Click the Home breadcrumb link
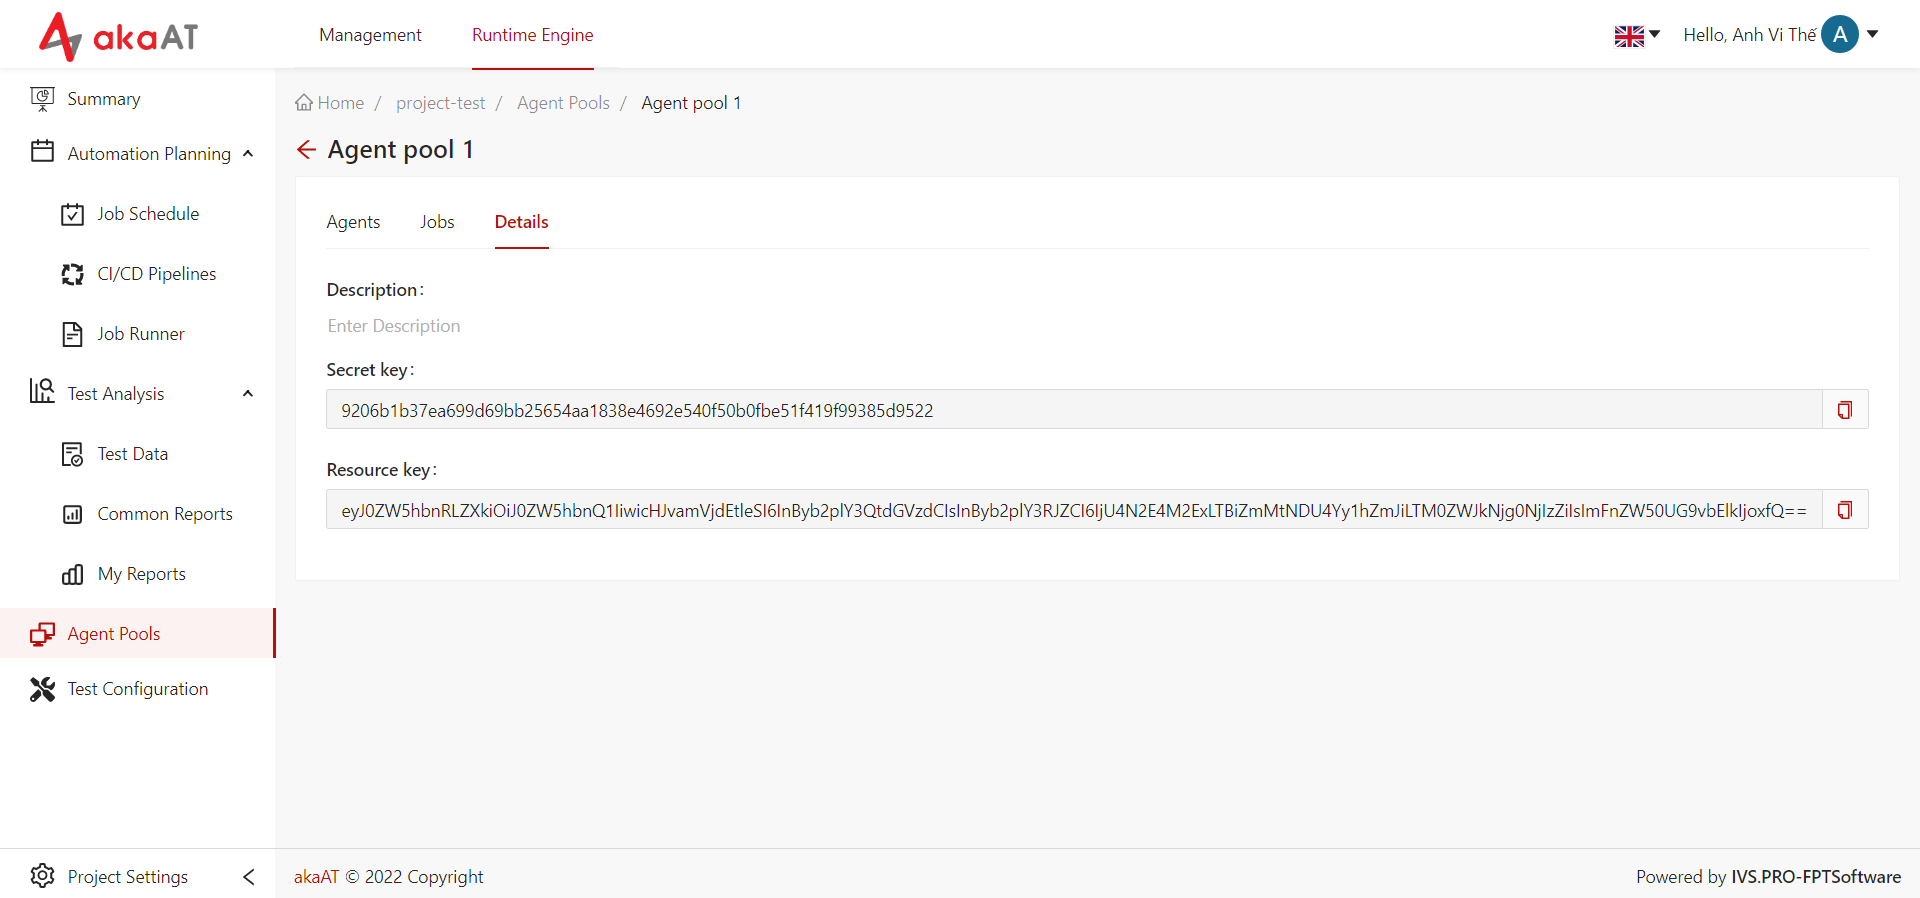The image size is (1920, 898). (340, 103)
